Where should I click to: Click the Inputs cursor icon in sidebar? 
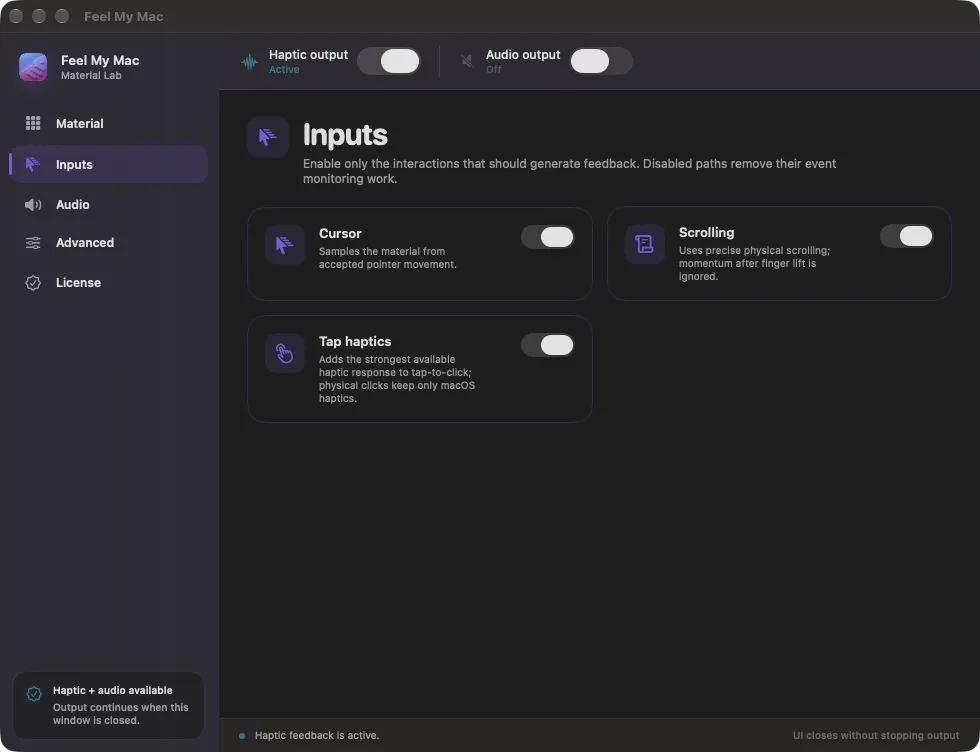(x=32, y=164)
